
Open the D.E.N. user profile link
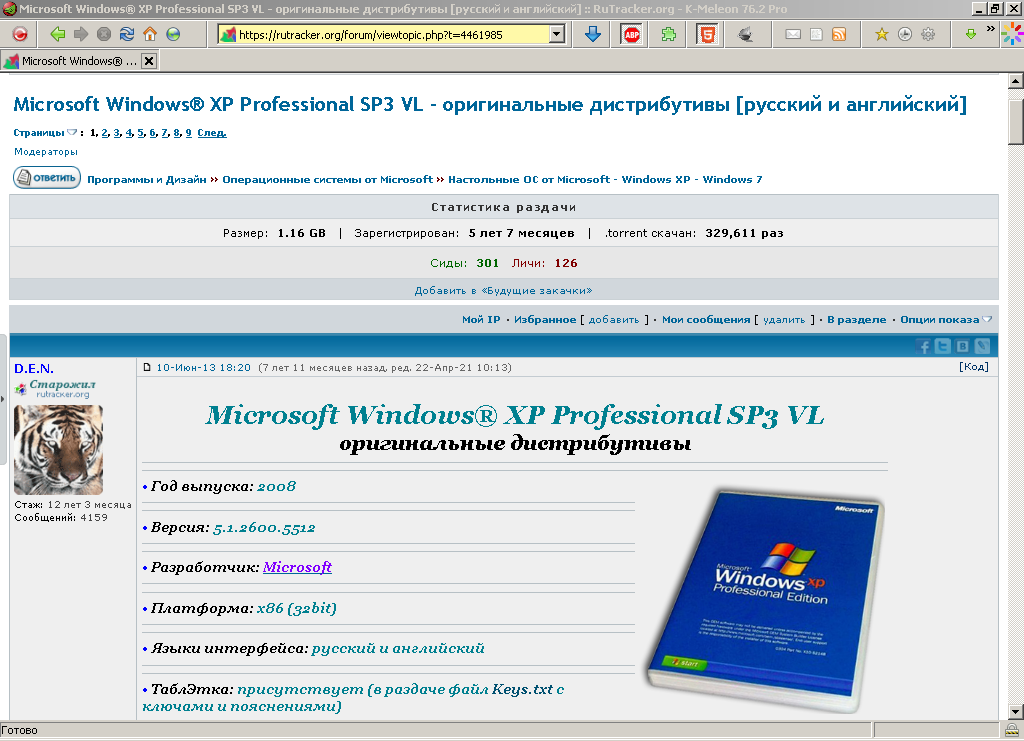click(34, 369)
